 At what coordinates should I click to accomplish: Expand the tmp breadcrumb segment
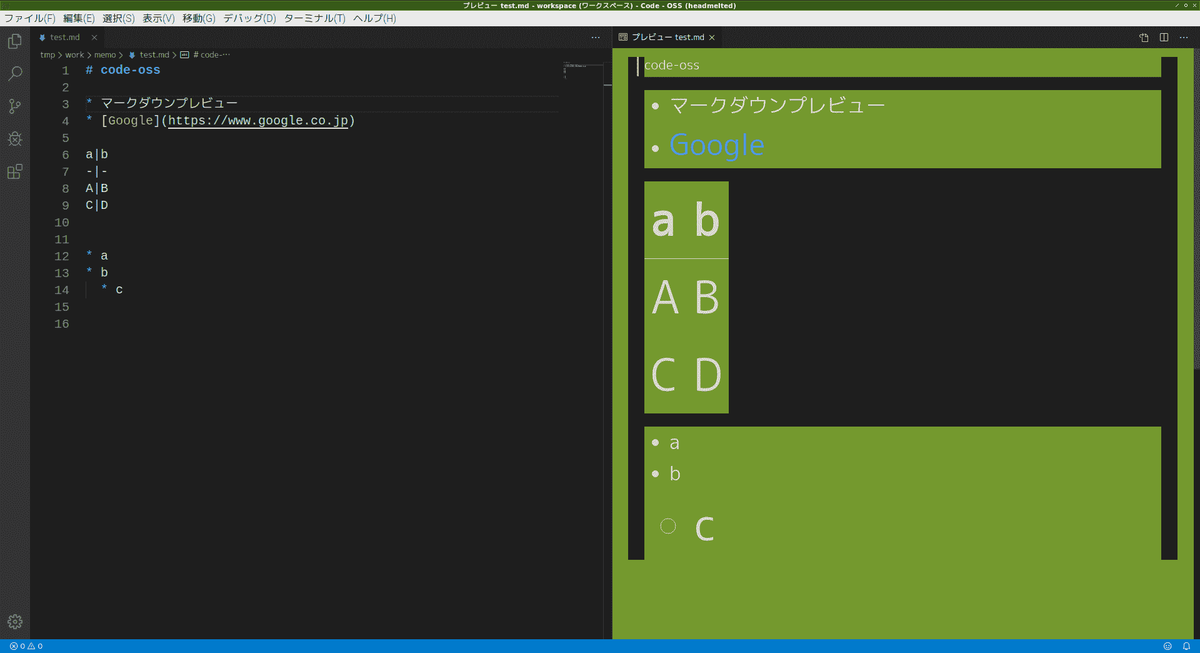pyautogui.click(x=47, y=55)
